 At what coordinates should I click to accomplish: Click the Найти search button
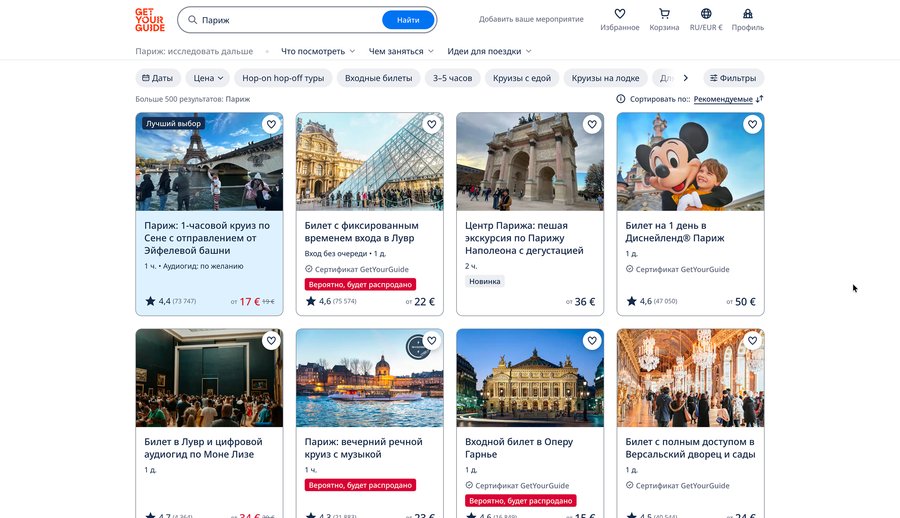coord(408,20)
